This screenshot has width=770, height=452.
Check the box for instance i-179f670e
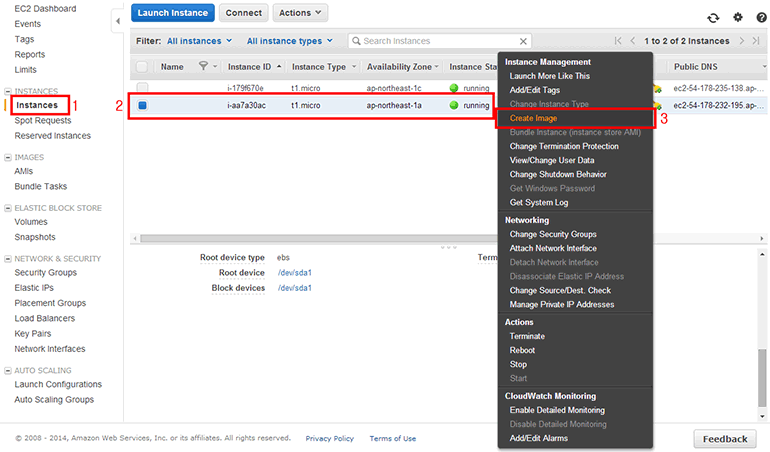[x=142, y=88]
